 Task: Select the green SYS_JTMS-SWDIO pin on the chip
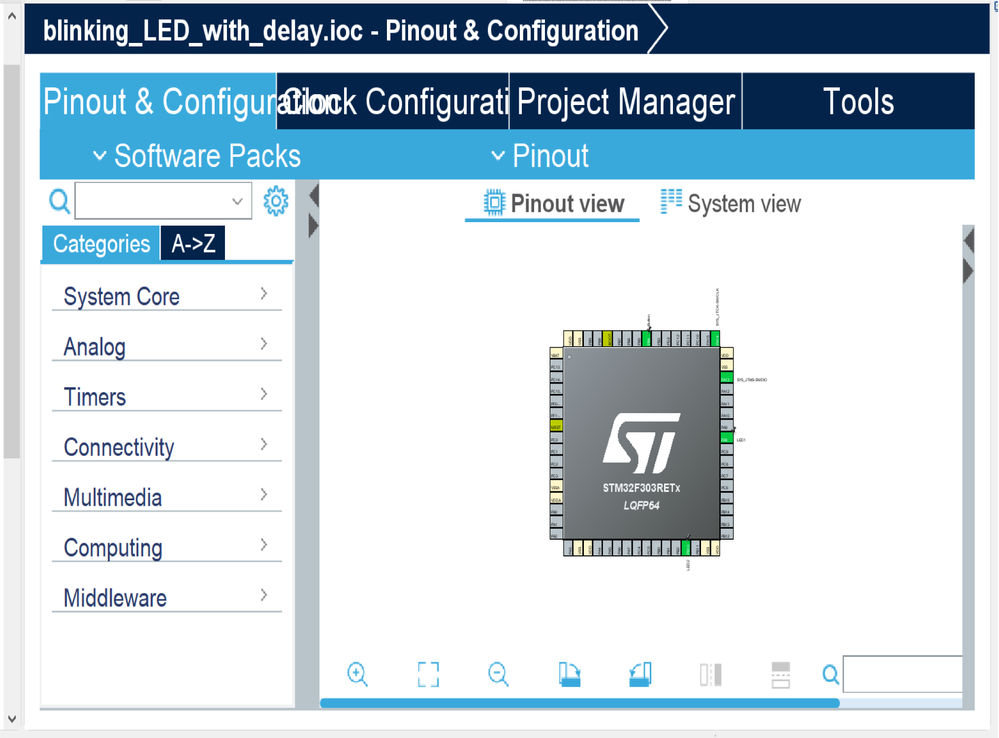tap(726, 379)
